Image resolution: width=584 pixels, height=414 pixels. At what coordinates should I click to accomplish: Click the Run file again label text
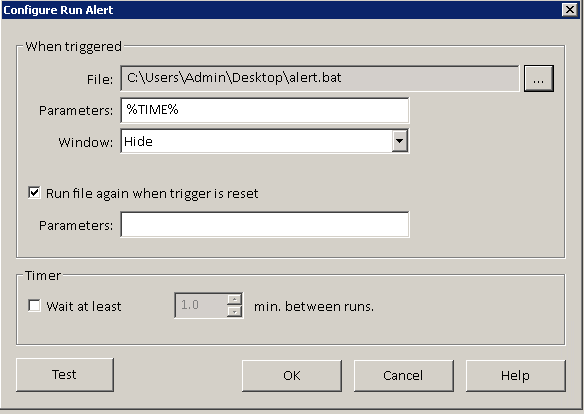click(x=152, y=194)
